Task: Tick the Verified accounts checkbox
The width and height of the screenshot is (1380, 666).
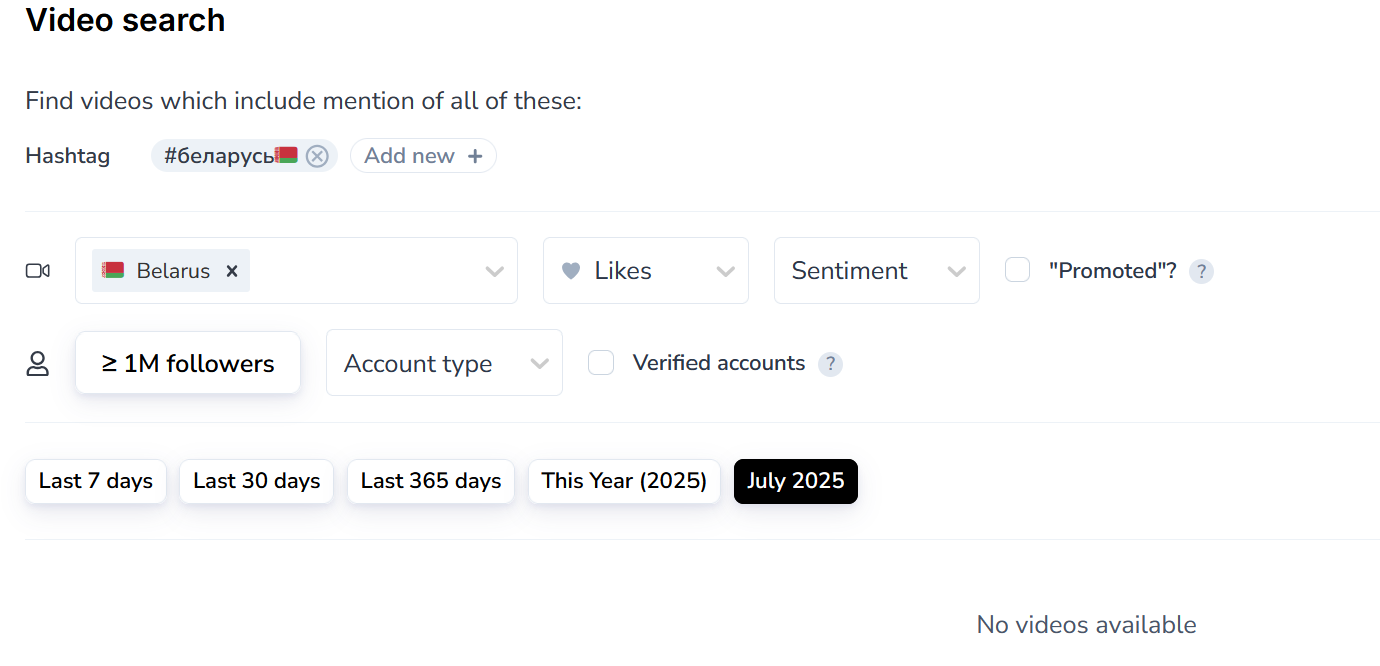Action: 601,363
